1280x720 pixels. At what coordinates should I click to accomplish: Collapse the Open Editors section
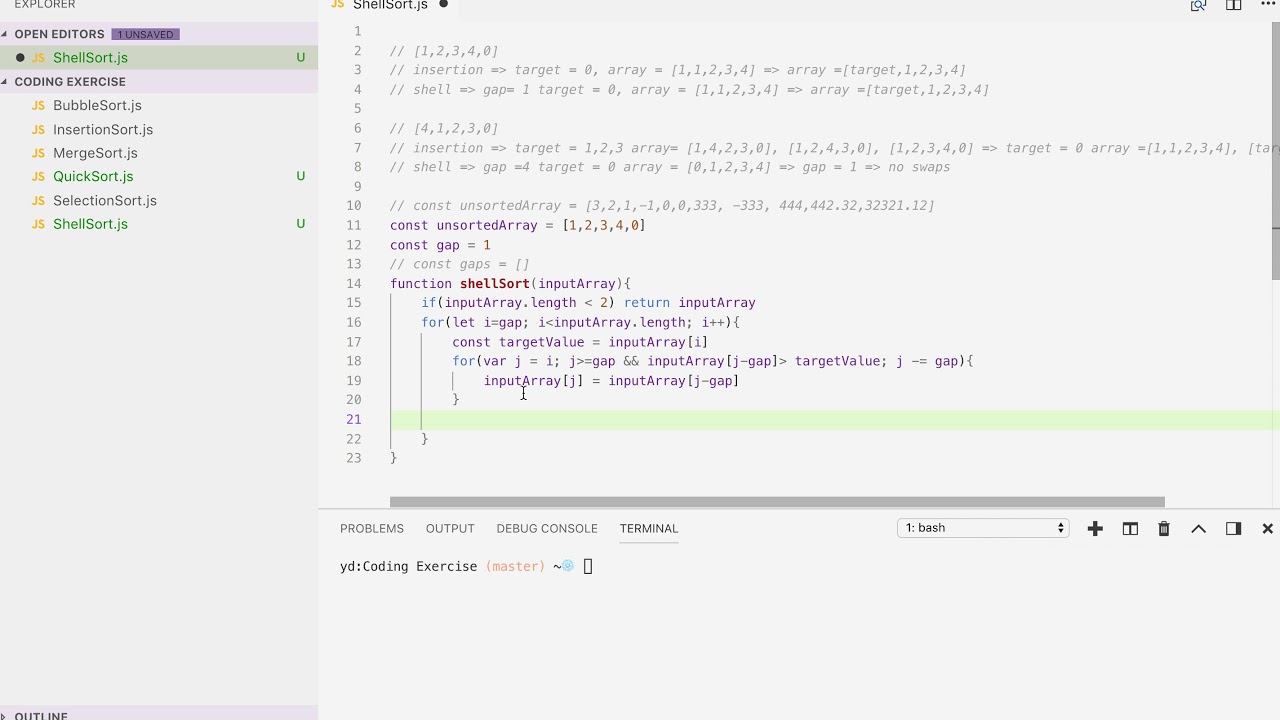[5, 34]
